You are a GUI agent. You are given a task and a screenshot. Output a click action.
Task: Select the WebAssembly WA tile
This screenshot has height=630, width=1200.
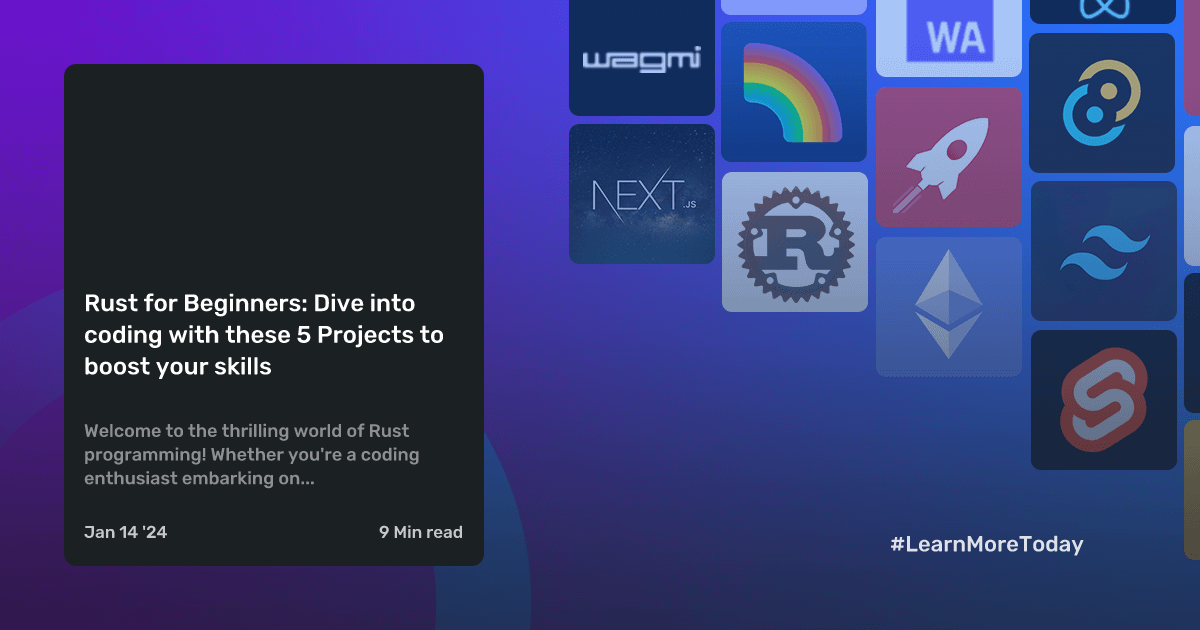pyautogui.click(x=948, y=37)
